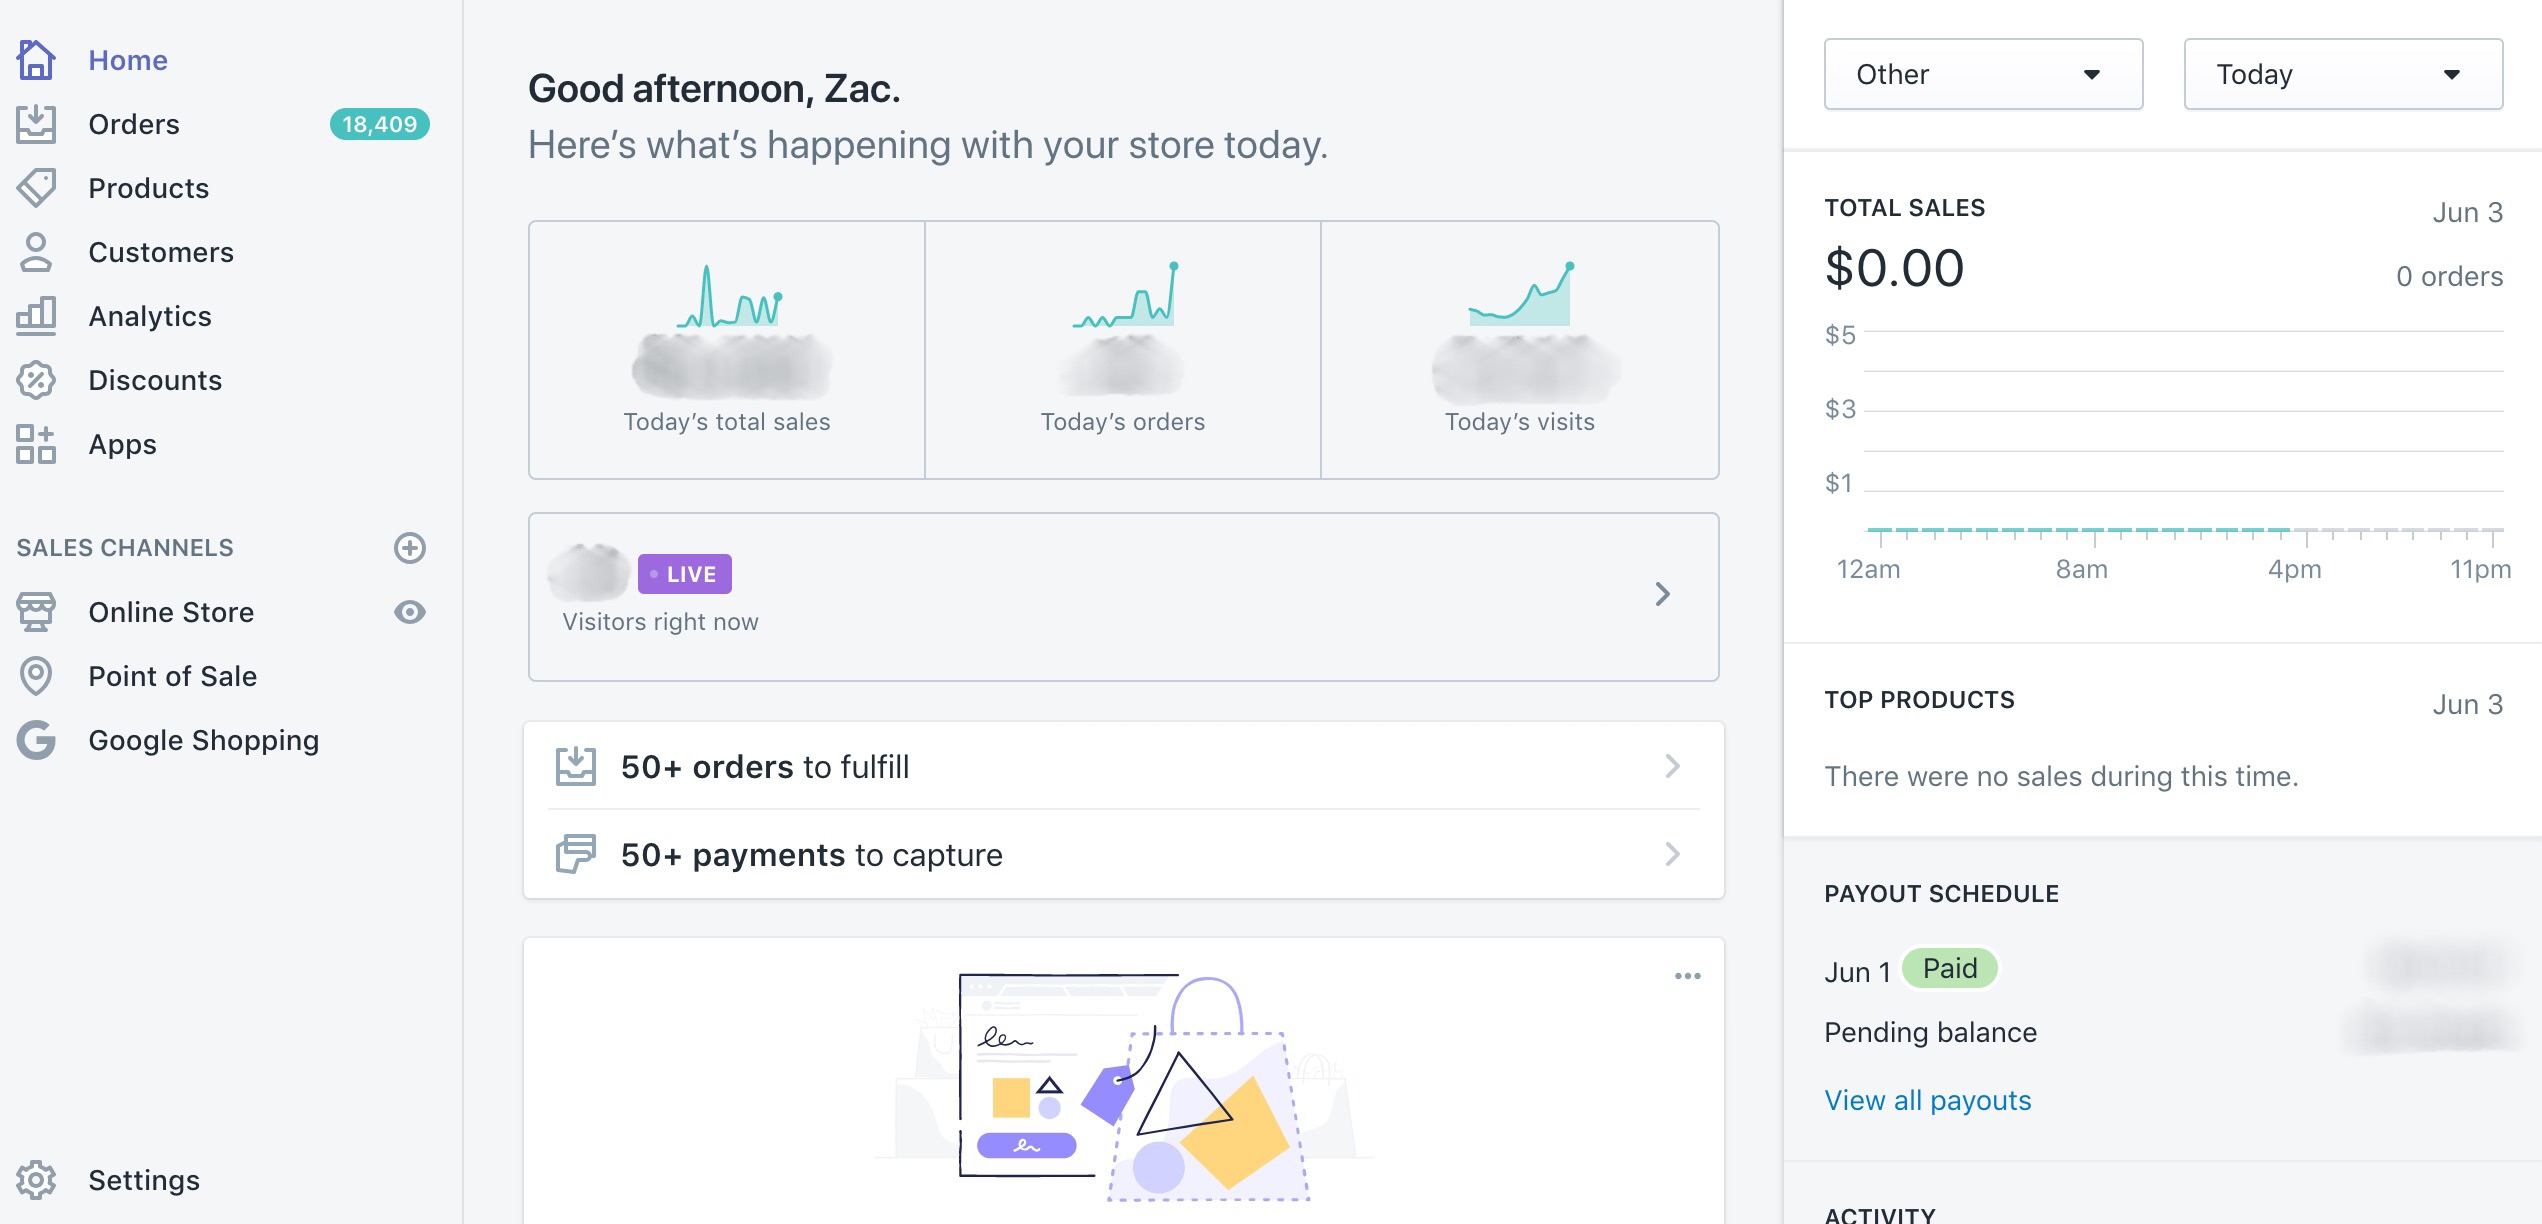Select the Point of Sale pin icon
Viewport: 2542px width, 1224px height.
(x=36, y=676)
